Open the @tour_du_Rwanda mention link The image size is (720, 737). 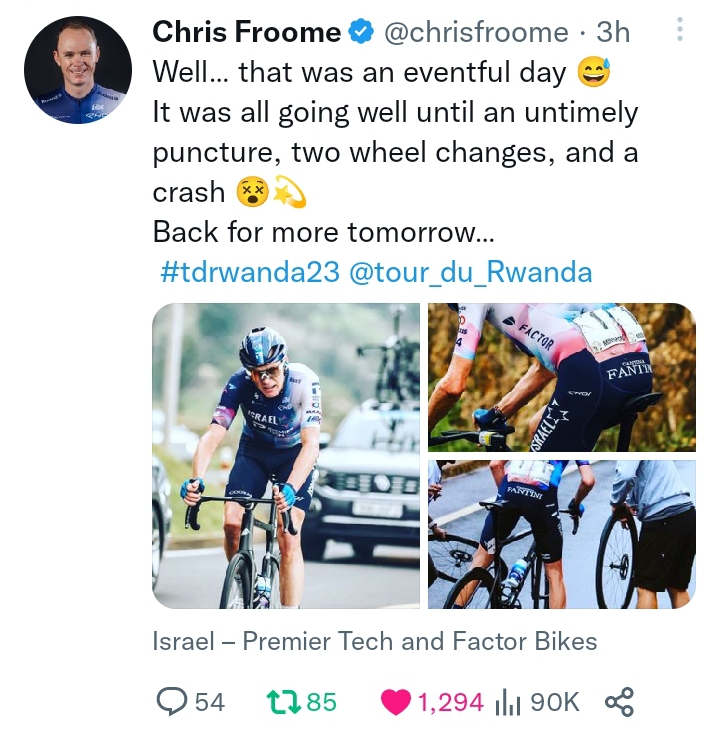pyautogui.click(x=470, y=272)
